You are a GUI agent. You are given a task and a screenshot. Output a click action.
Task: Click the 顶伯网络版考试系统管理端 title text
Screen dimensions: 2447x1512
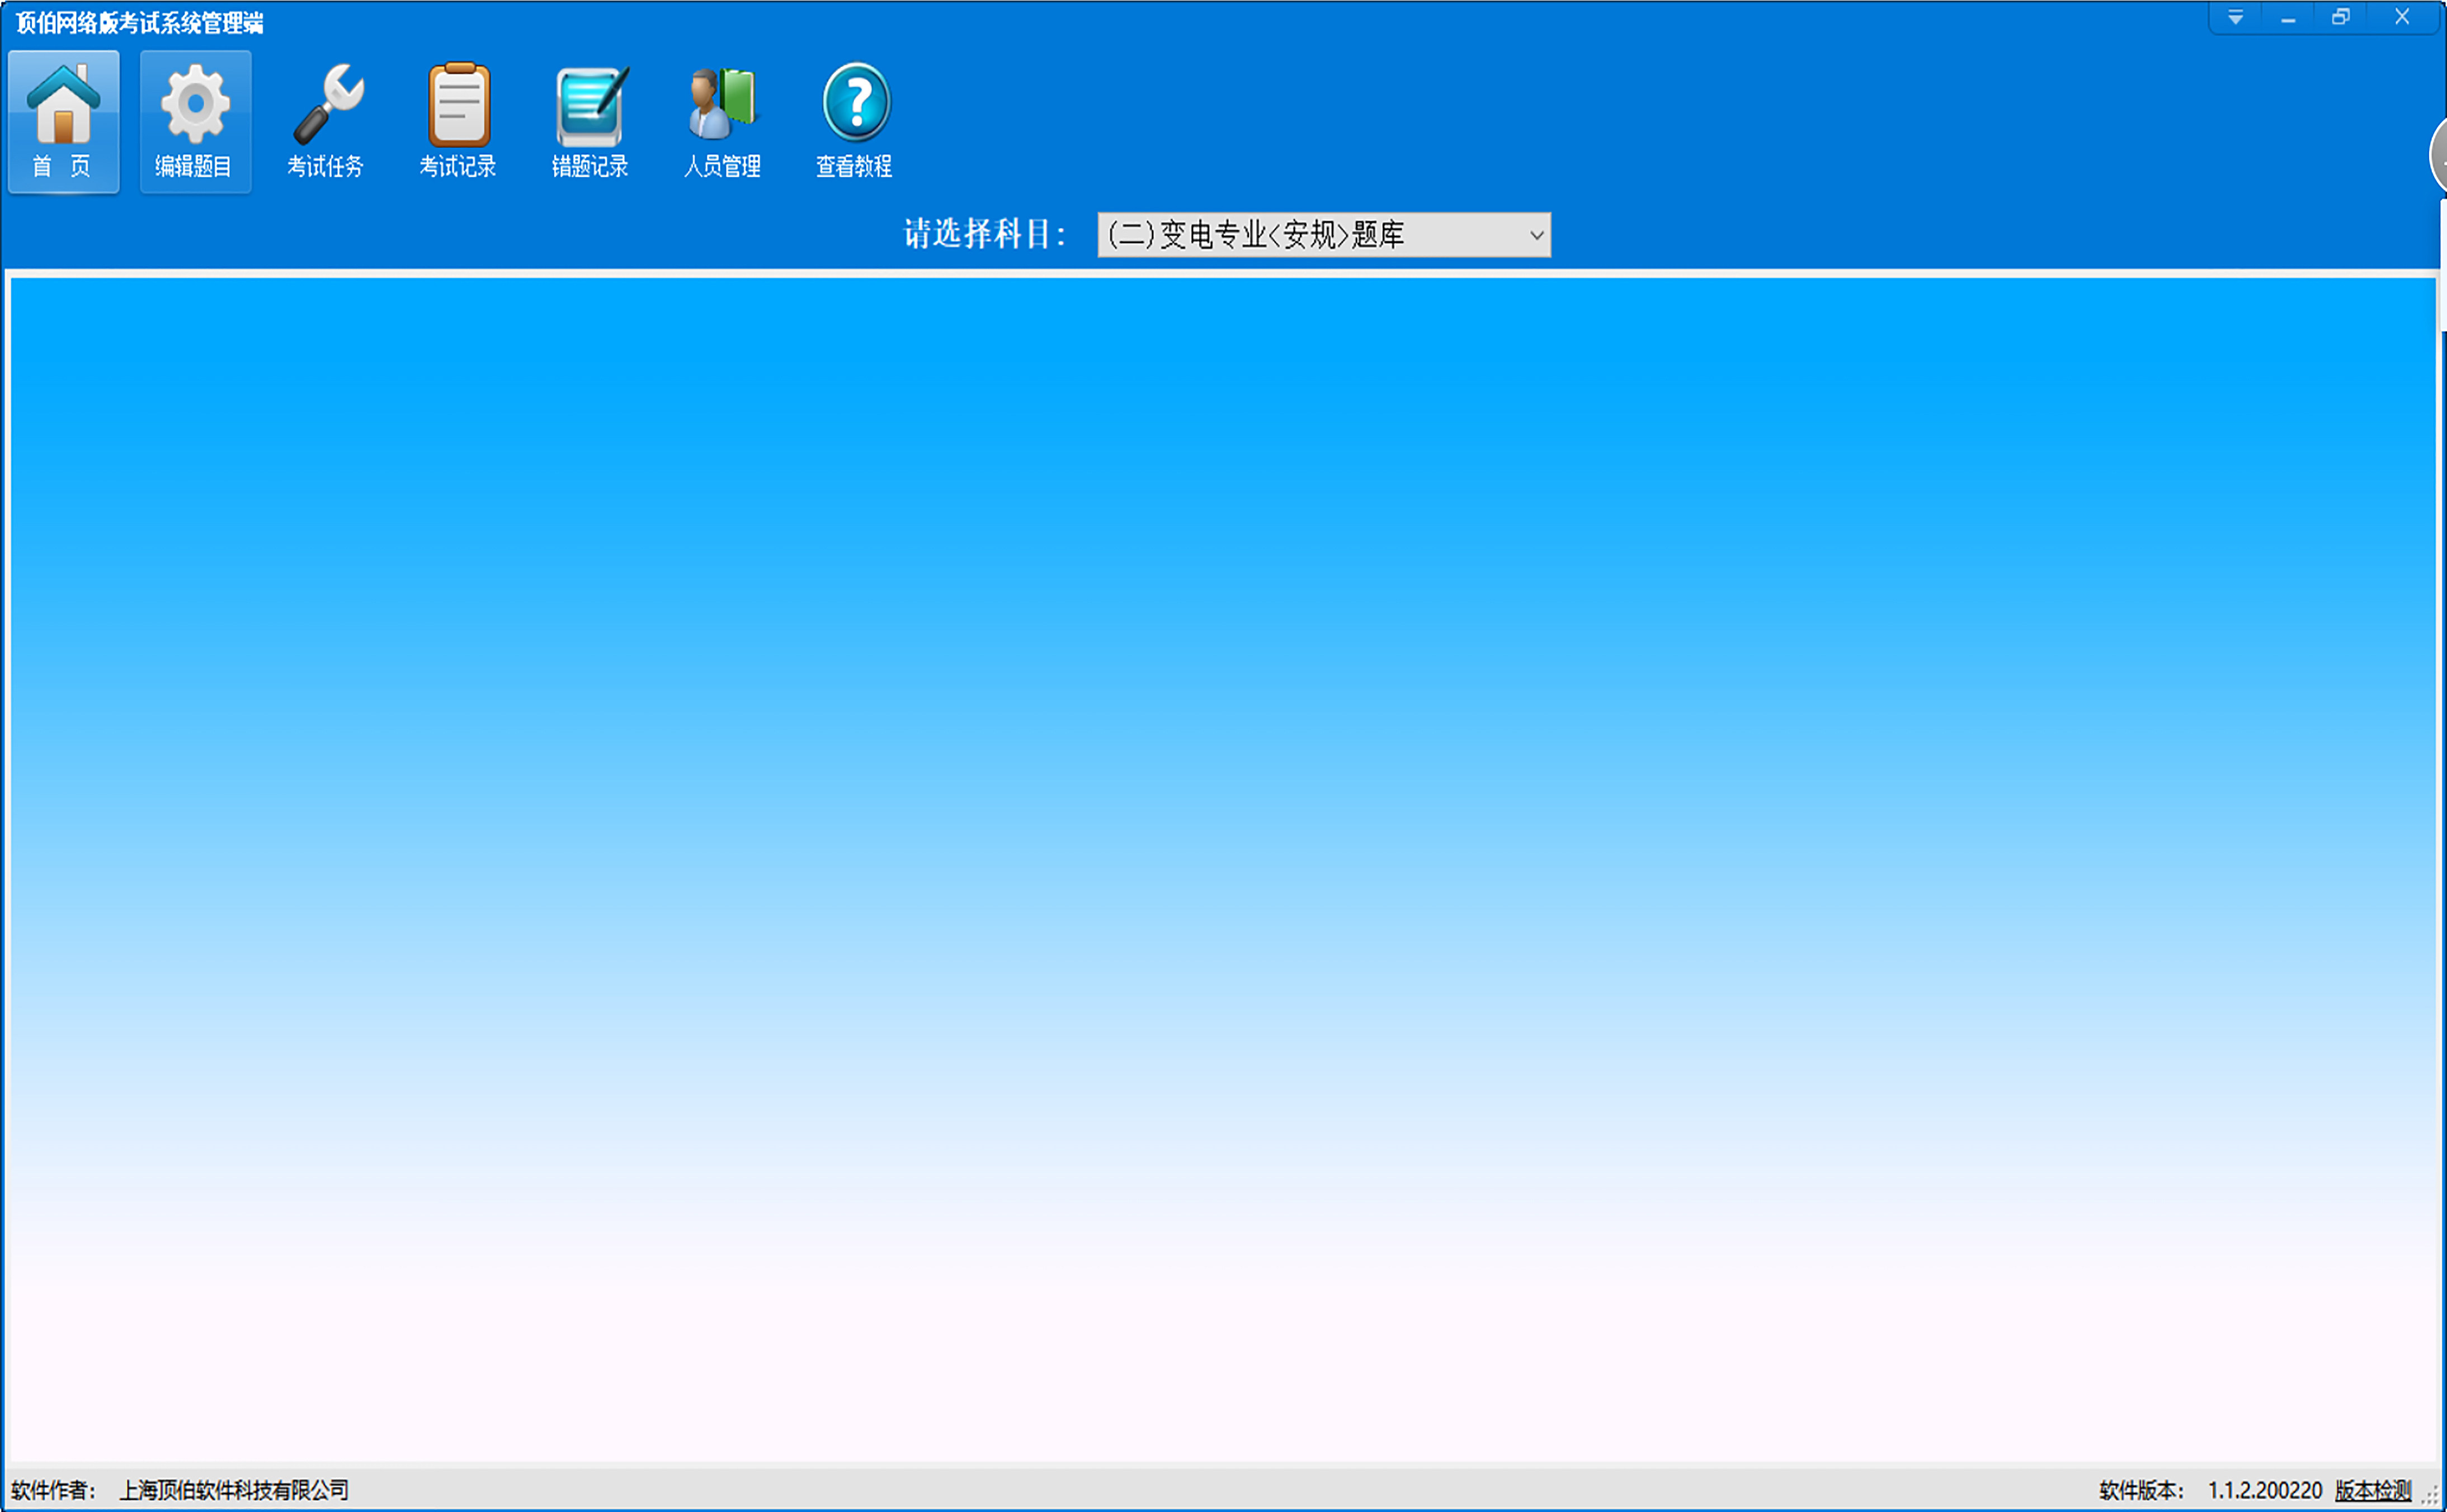[x=140, y=23]
